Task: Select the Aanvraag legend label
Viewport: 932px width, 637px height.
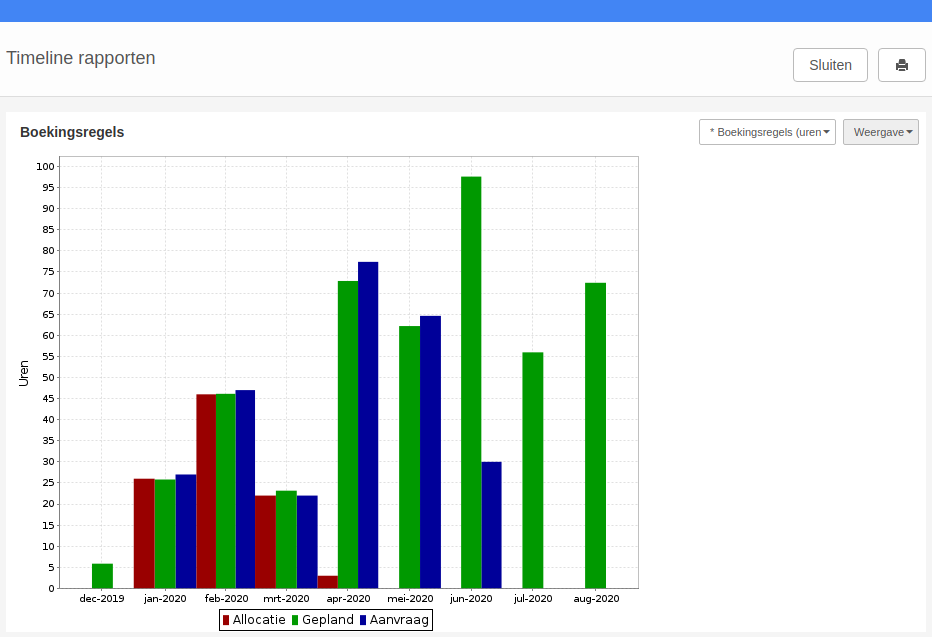Action: point(399,620)
